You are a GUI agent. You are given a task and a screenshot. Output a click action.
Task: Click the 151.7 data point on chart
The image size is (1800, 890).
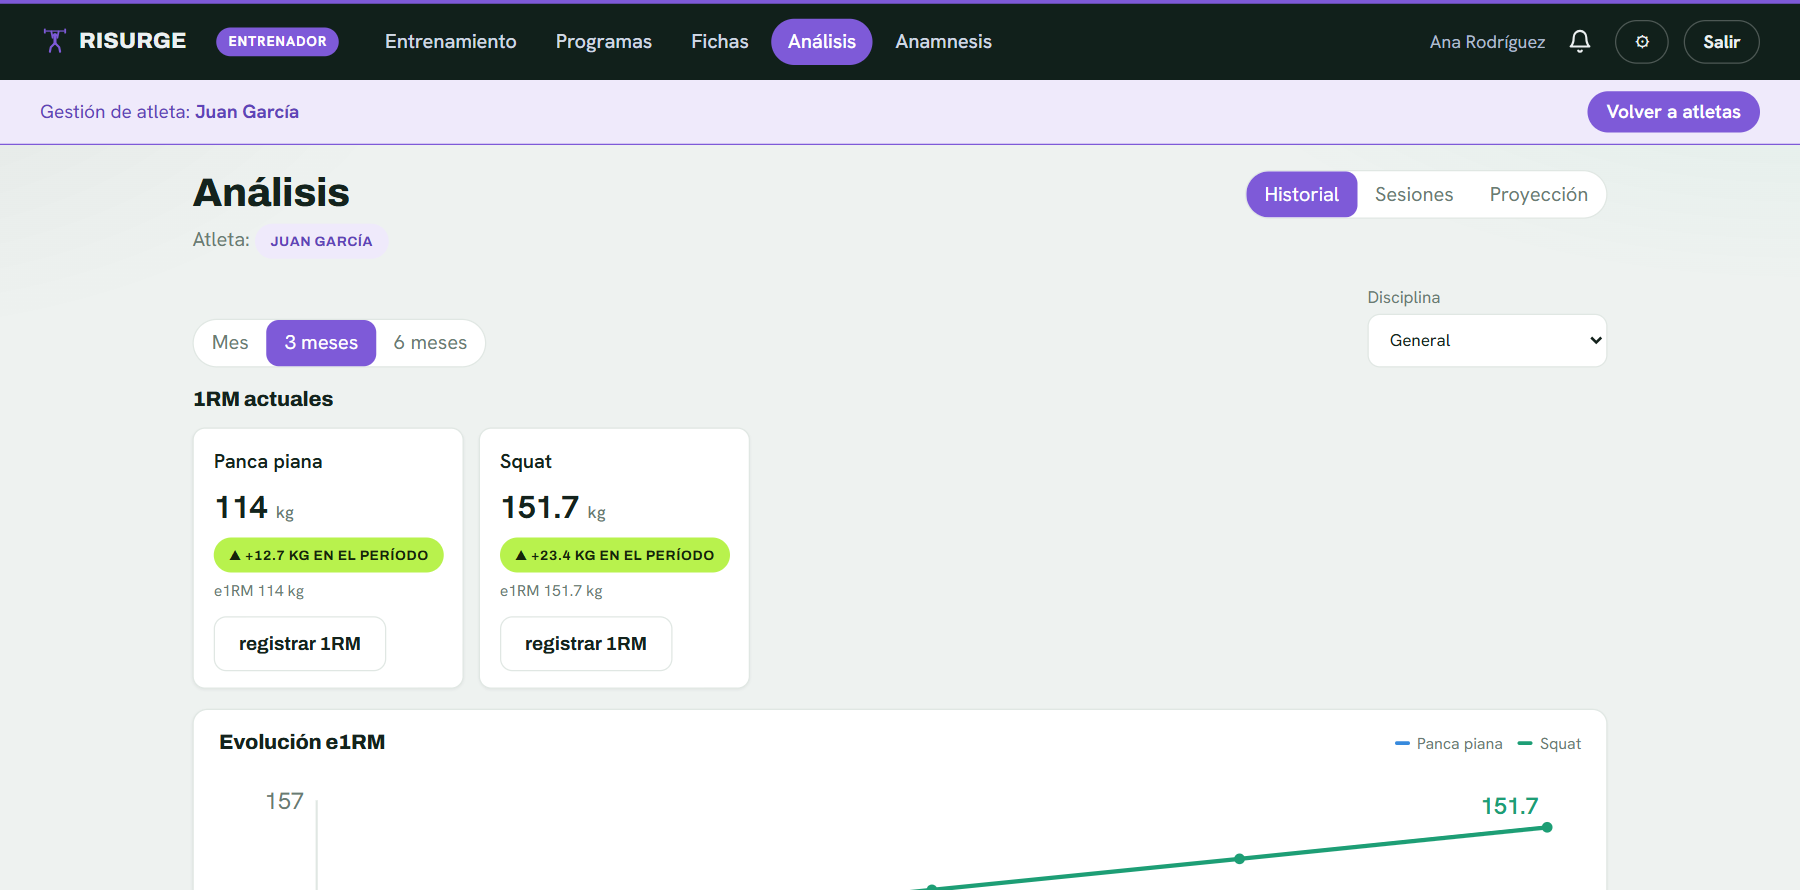coord(1547,827)
